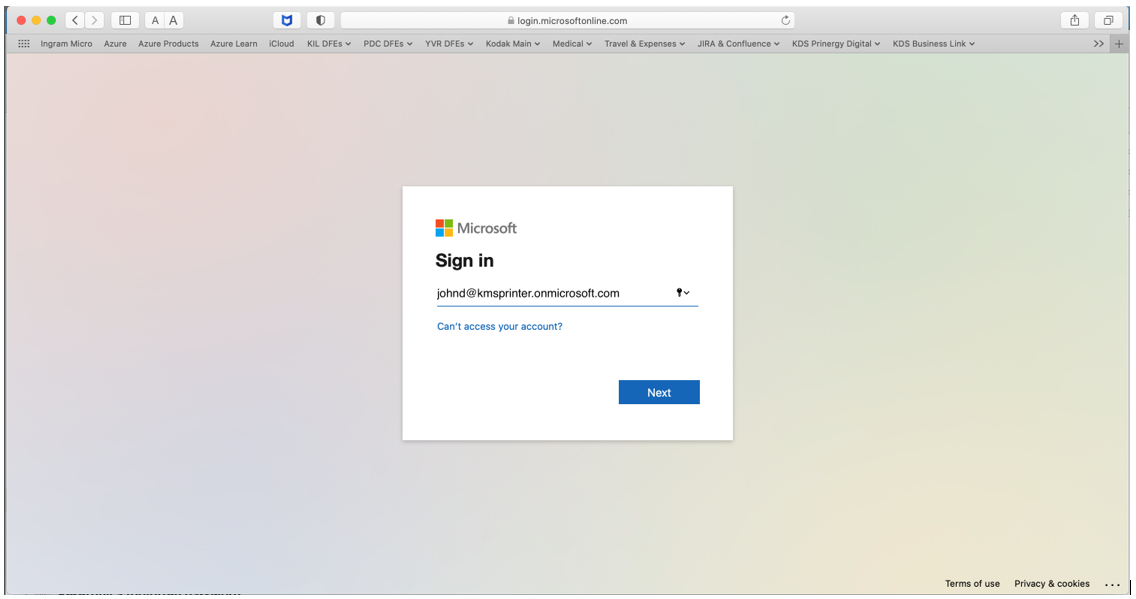
Task: Open the Share sheet icon
Action: [1075, 20]
